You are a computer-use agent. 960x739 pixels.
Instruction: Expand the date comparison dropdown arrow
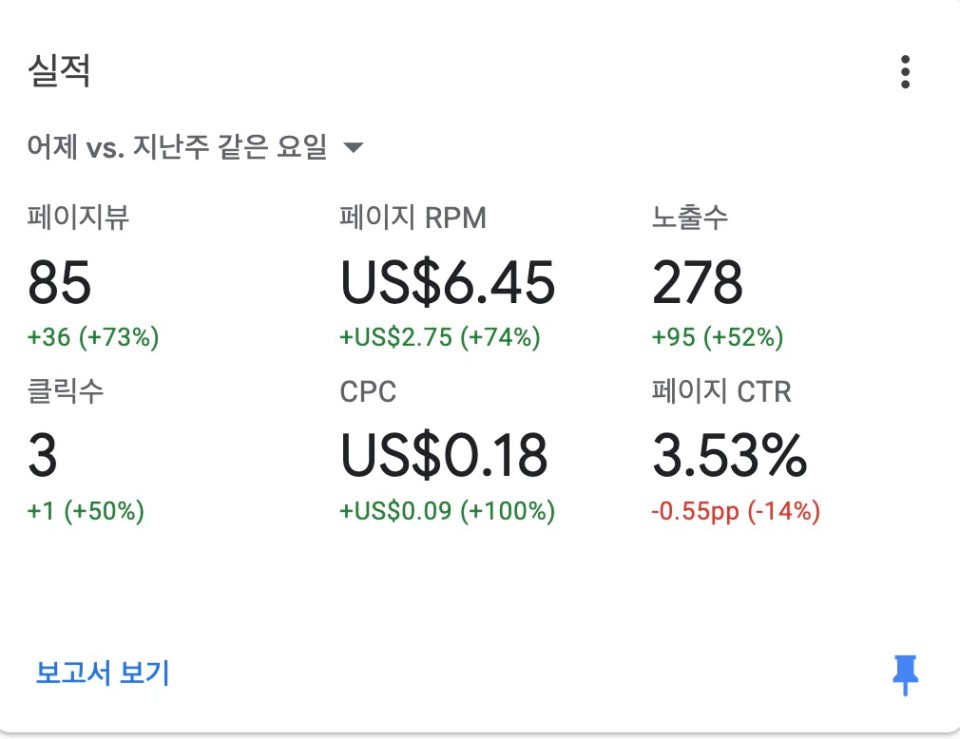tap(353, 148)
